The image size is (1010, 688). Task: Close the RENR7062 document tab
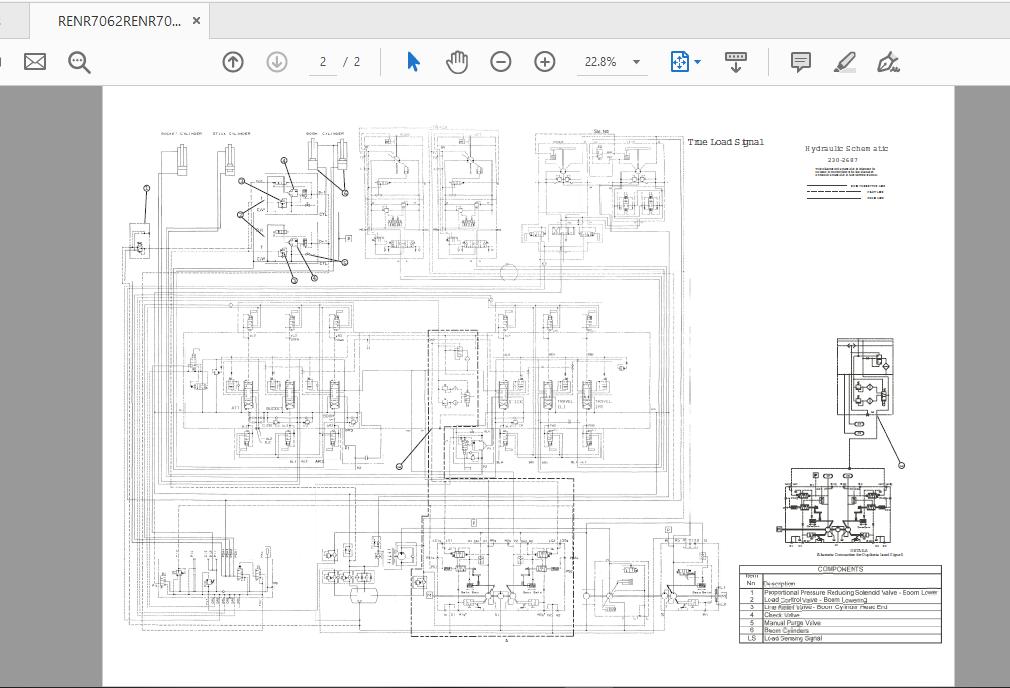[197, 20]
